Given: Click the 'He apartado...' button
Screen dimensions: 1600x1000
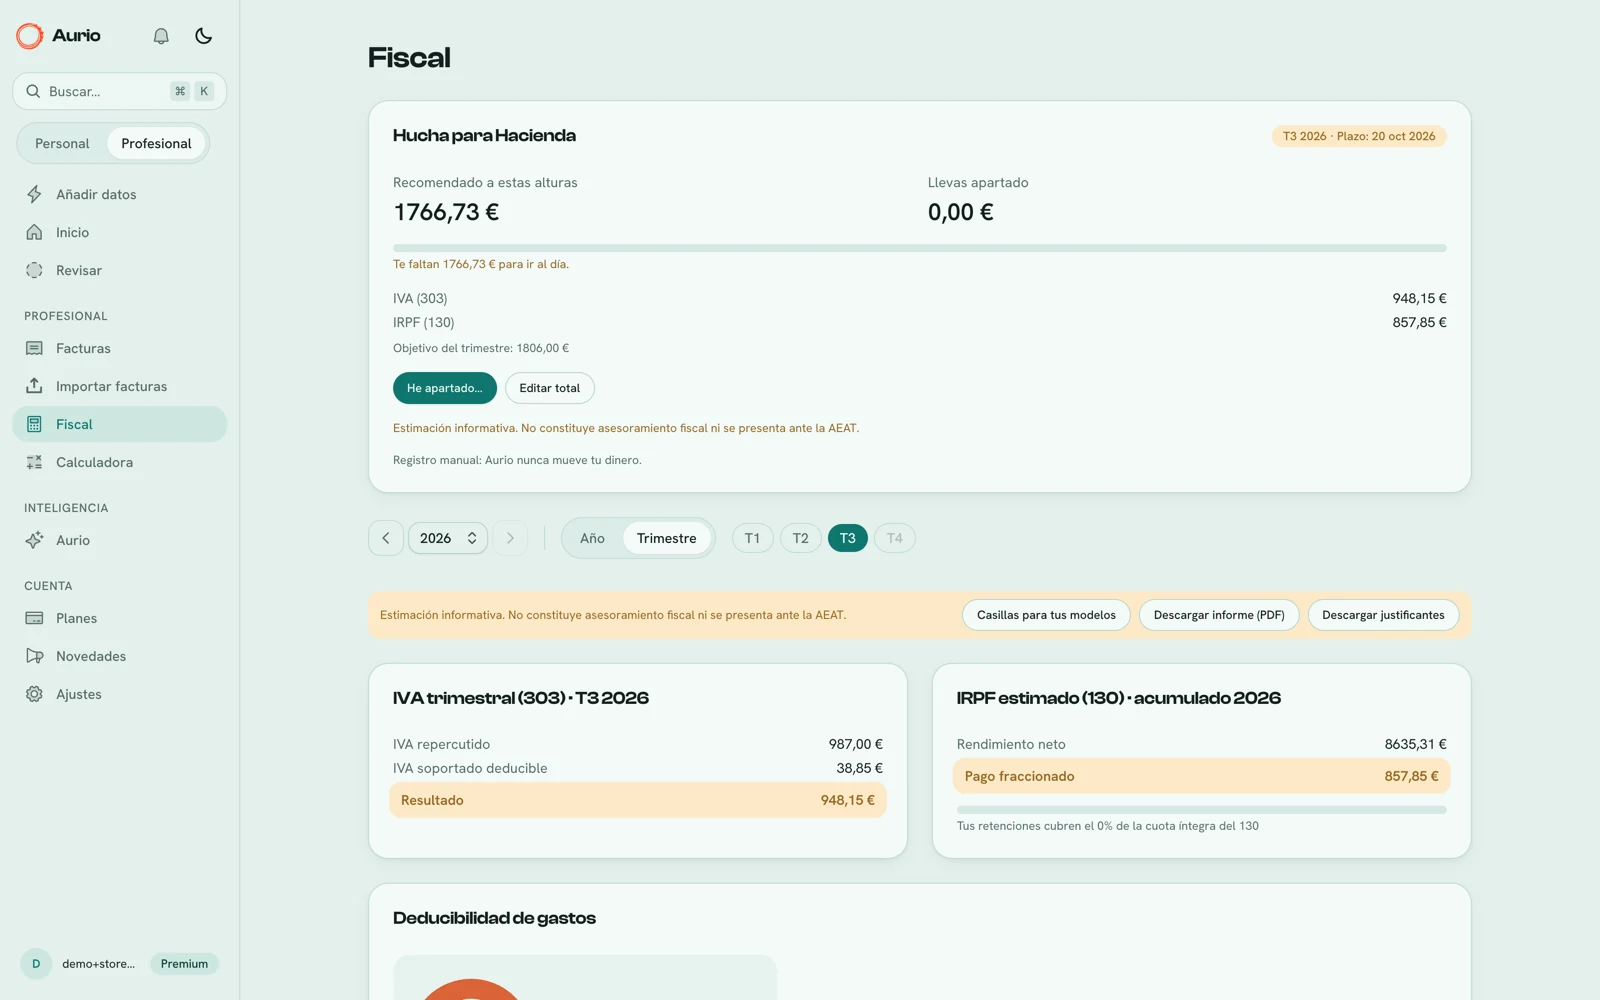Looking at the screenshot, I should pos(445,388).
